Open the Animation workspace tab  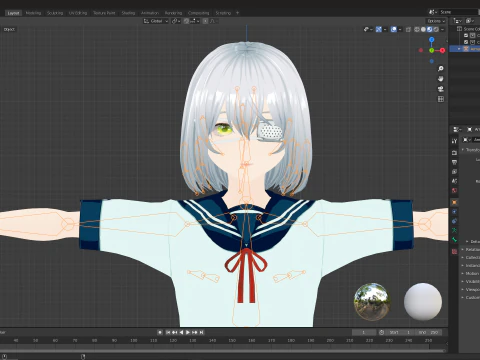click(150, 13)
